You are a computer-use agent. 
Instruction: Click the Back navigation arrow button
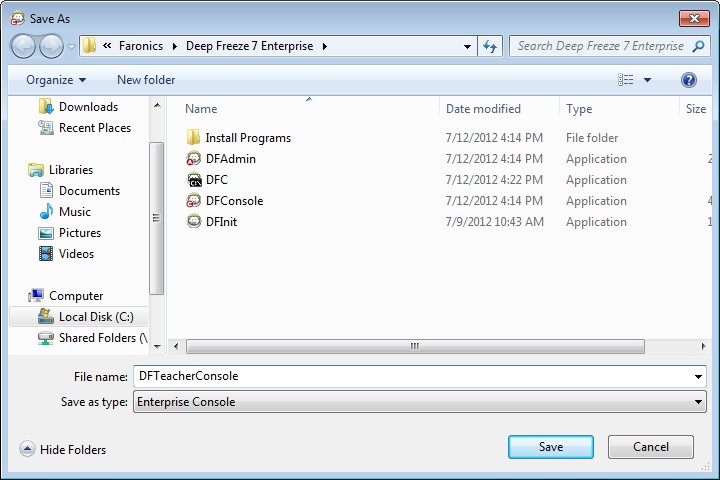point(23,46)
